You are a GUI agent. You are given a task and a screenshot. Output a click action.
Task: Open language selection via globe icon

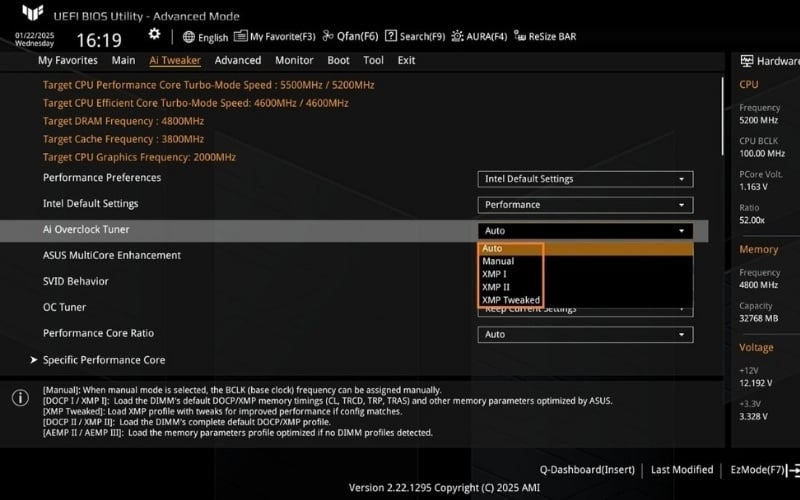tap(189, 37)
